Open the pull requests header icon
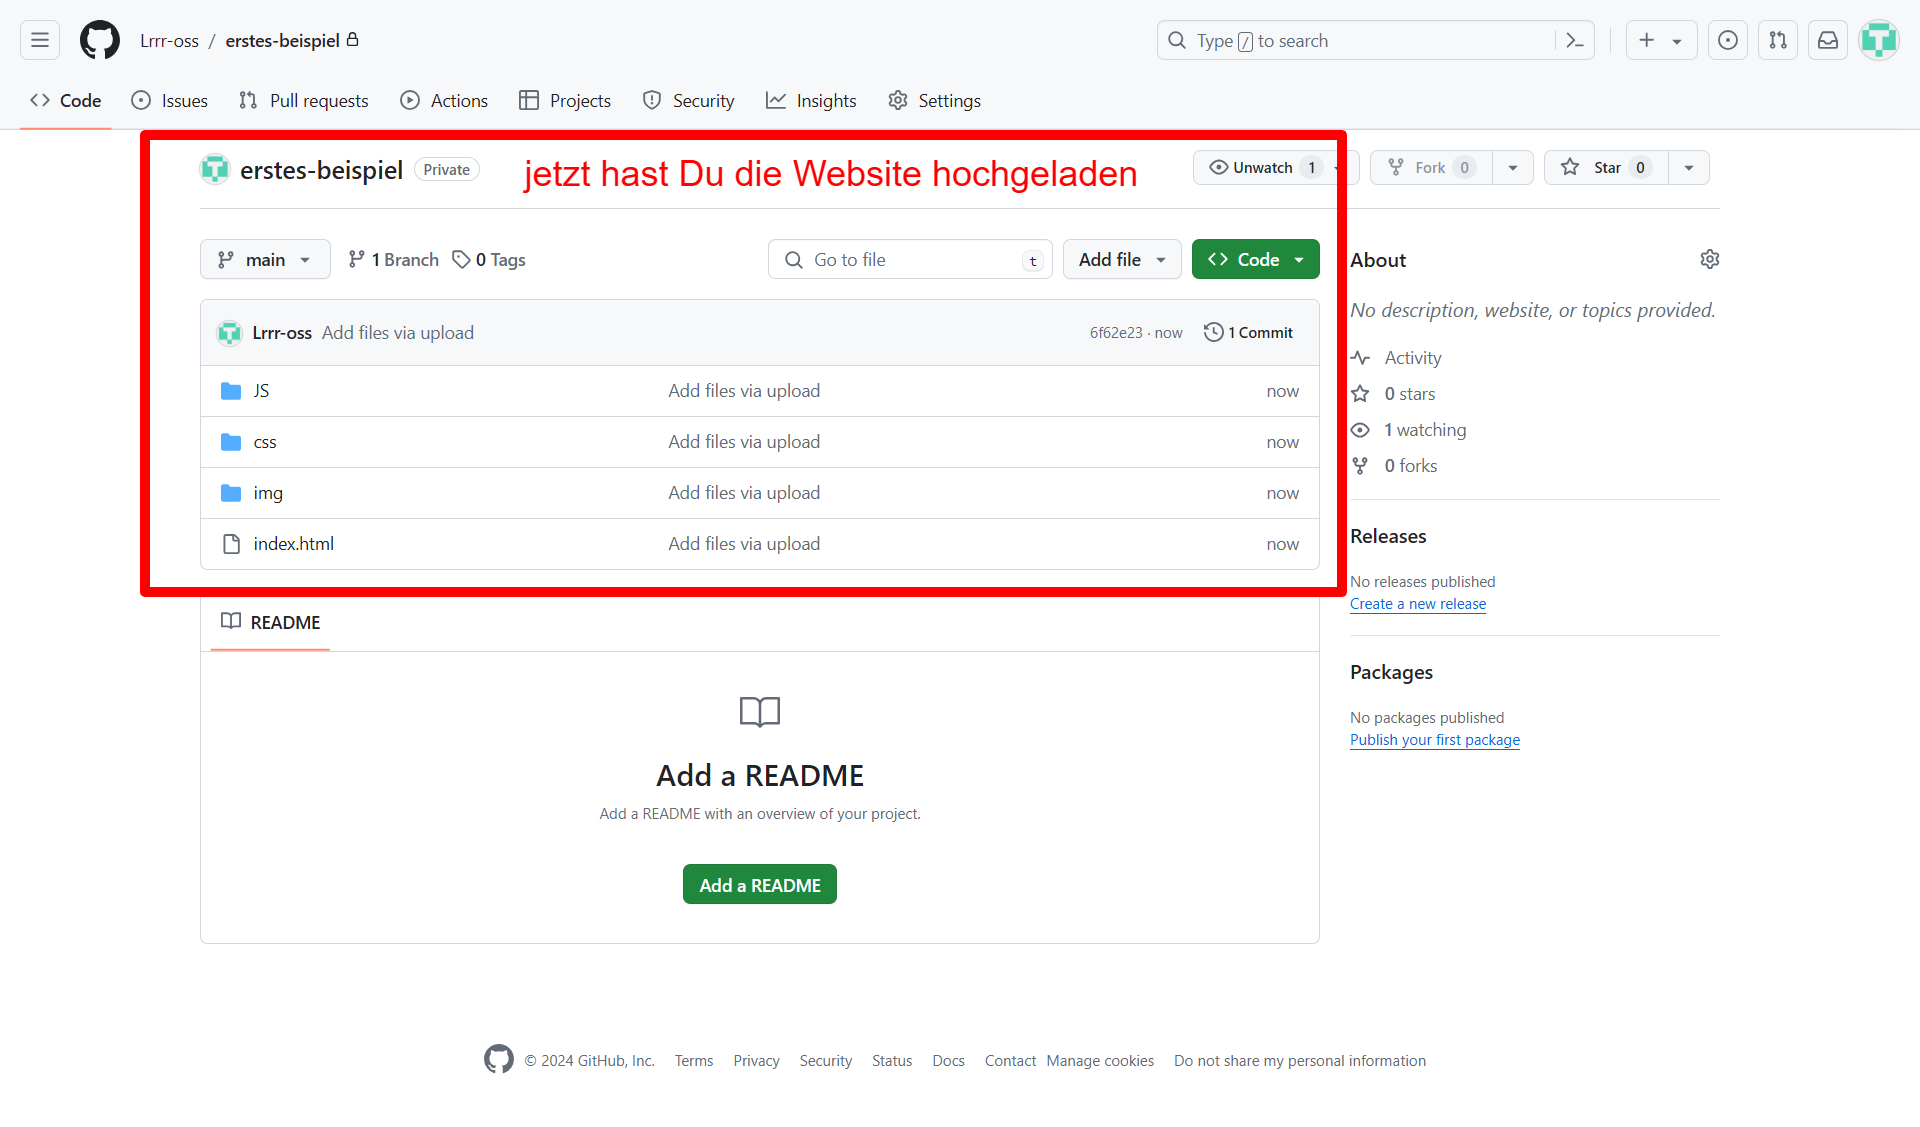This screenshot has height=1127, width=1920. 1778,40
